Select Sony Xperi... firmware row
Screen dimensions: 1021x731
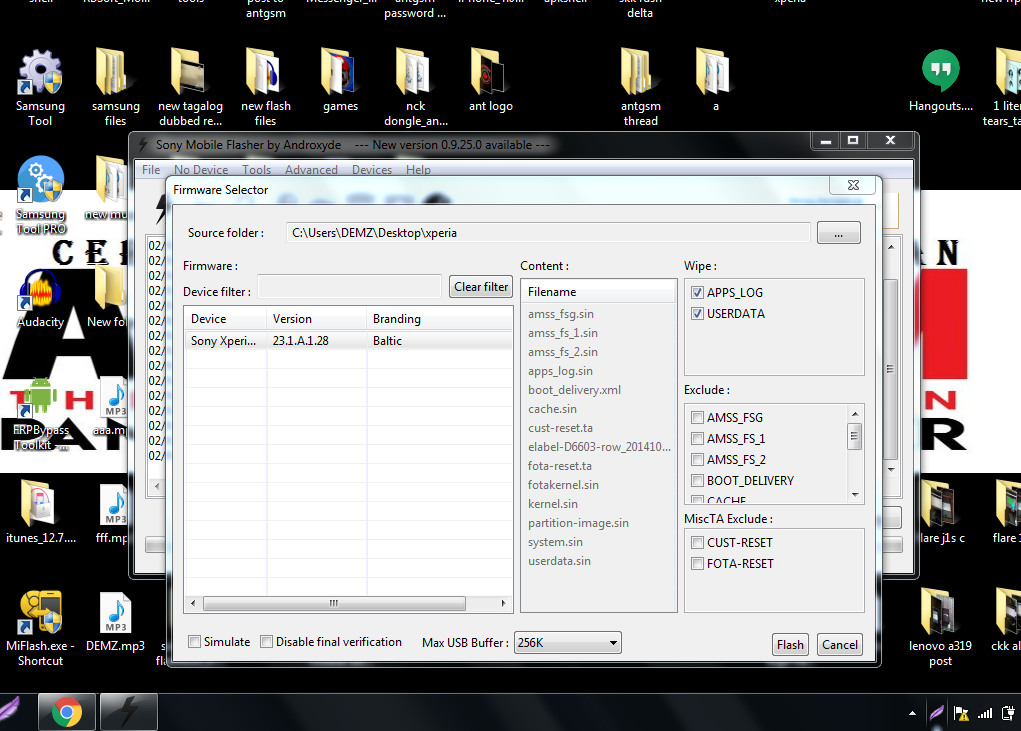(x=349, y=340)
